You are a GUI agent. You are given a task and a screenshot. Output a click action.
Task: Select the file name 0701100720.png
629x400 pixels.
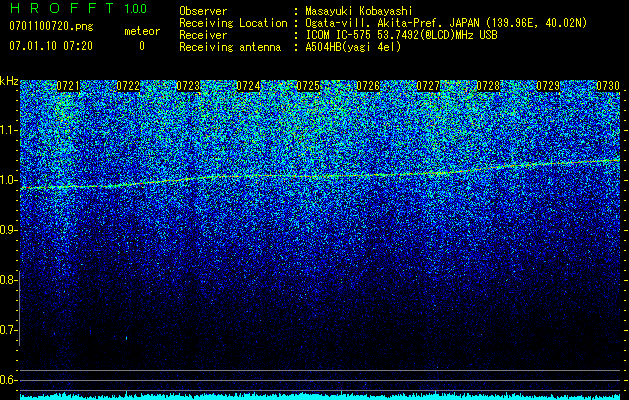pos(51,26)
